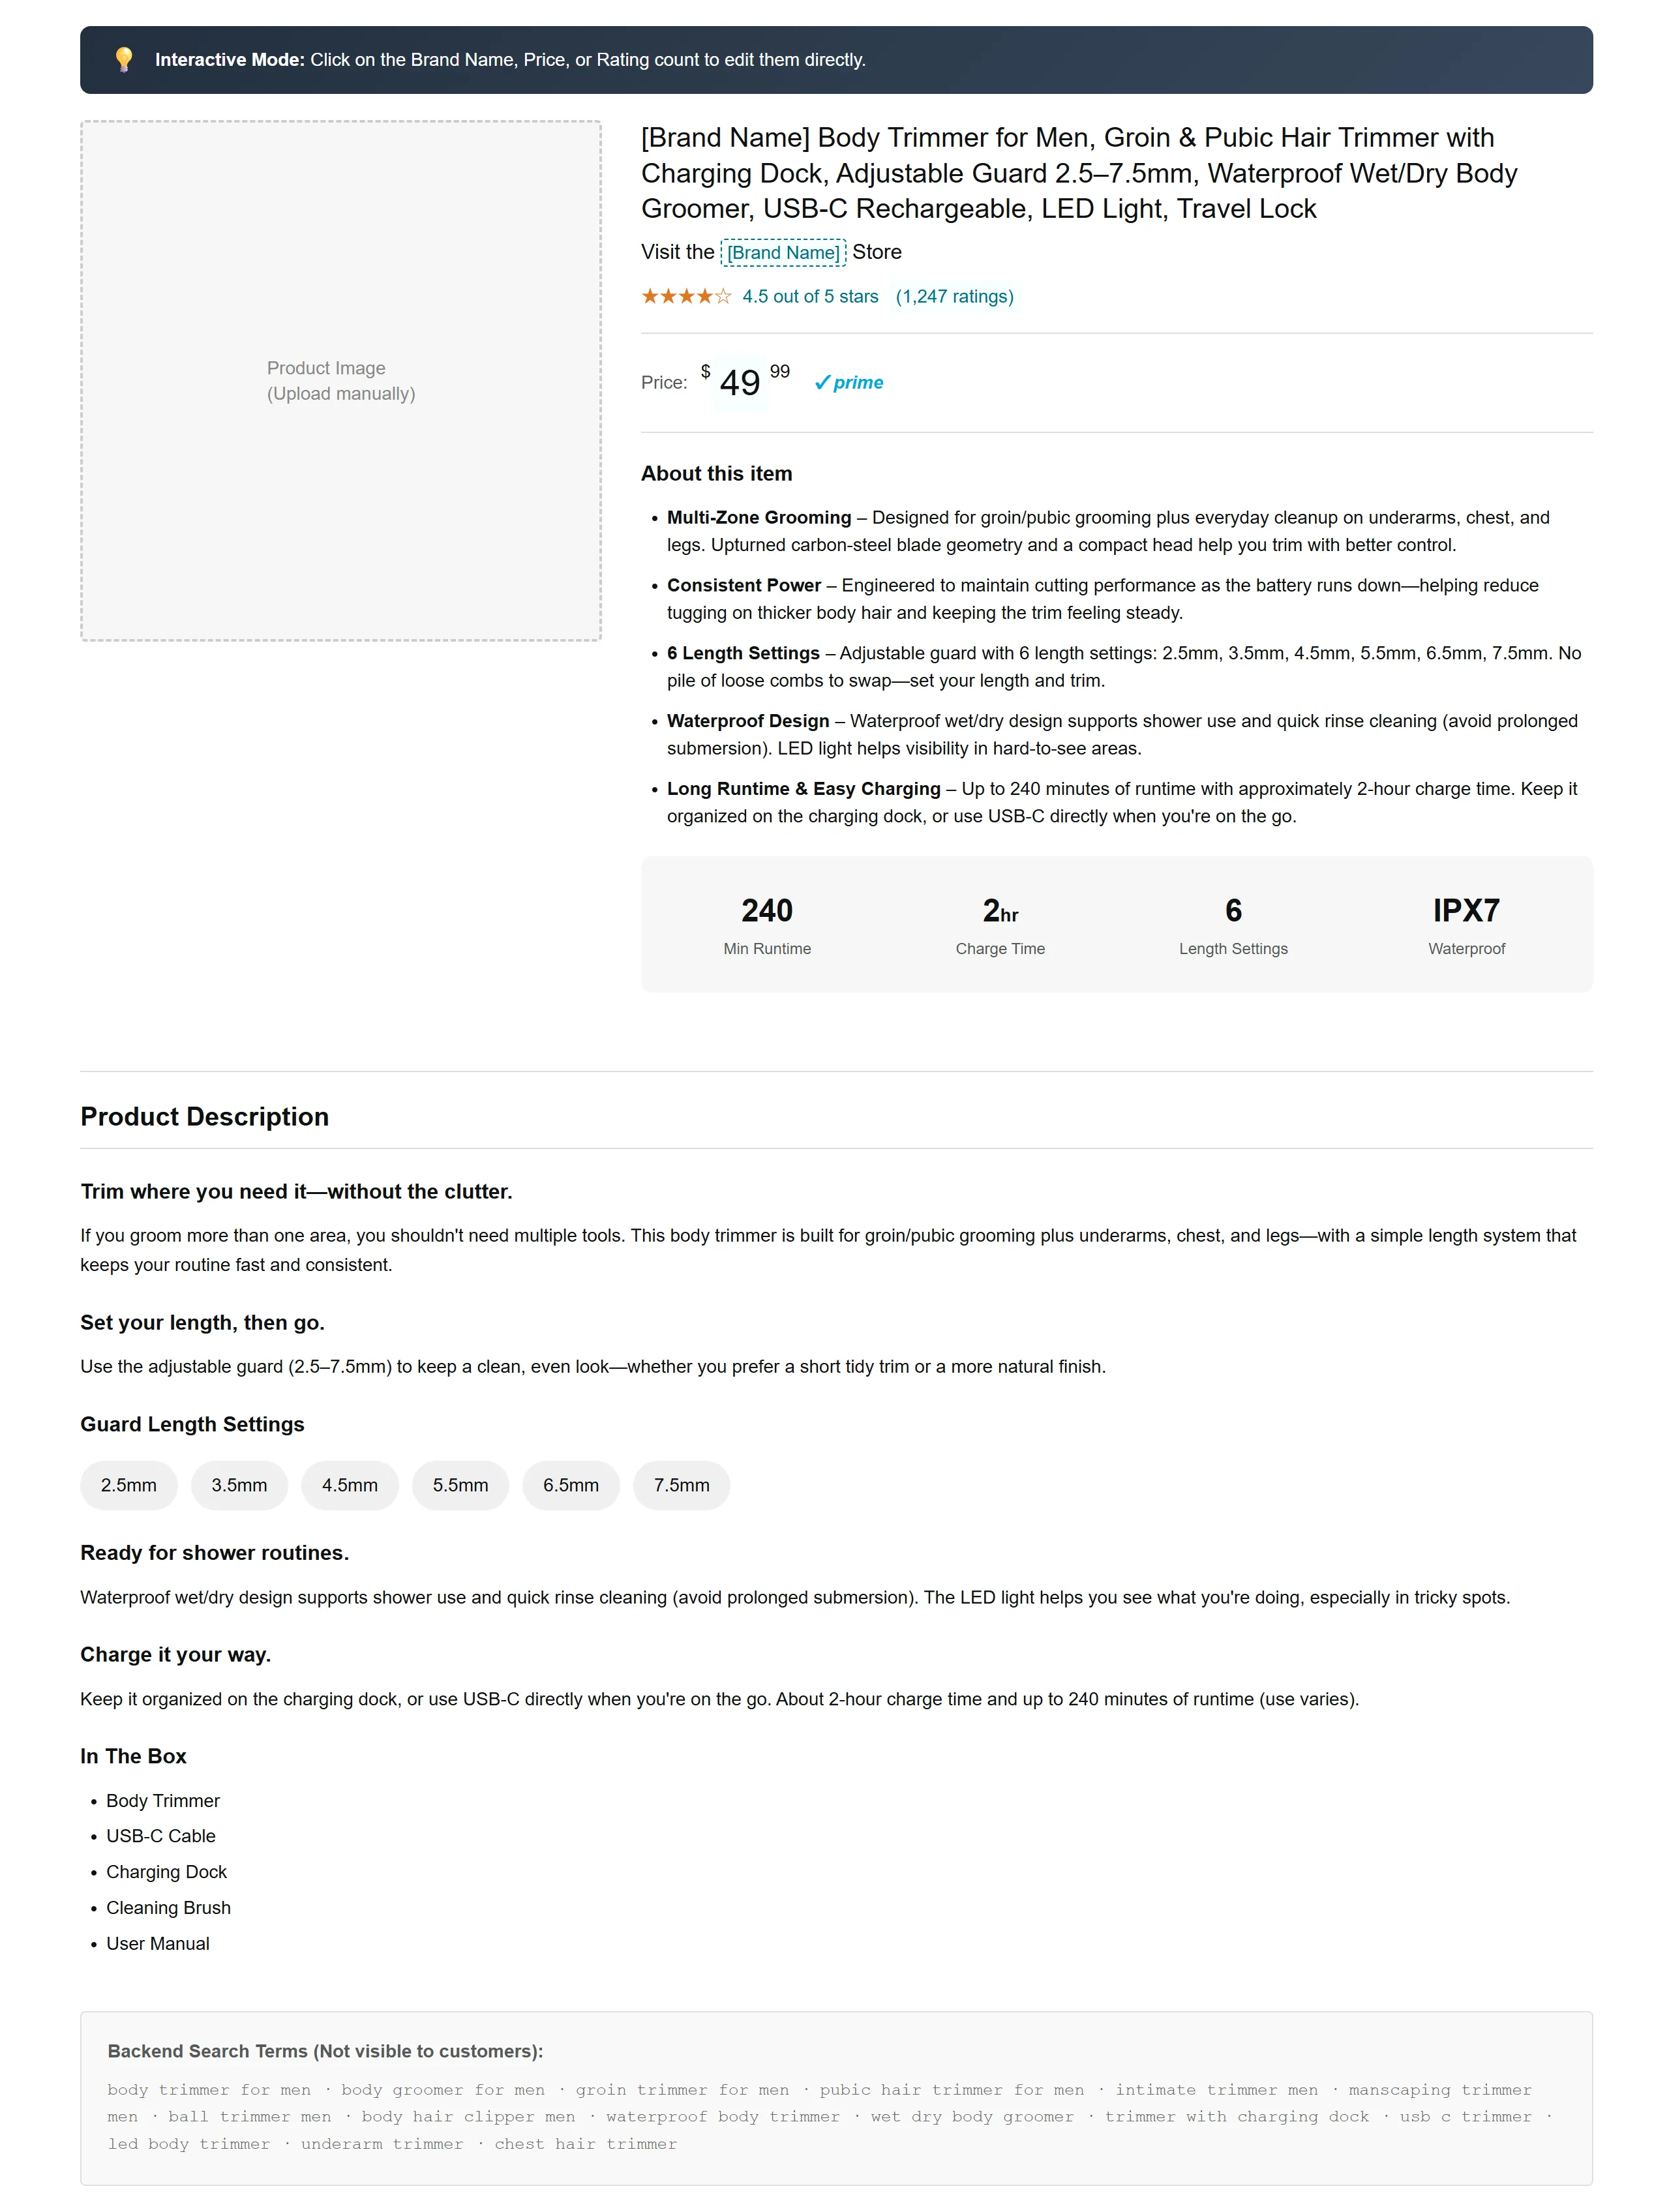Click the 4.5 out of 5 stars text
Image resolution: width=1654 pixels, height=2212 pixels.
(810, 296)
